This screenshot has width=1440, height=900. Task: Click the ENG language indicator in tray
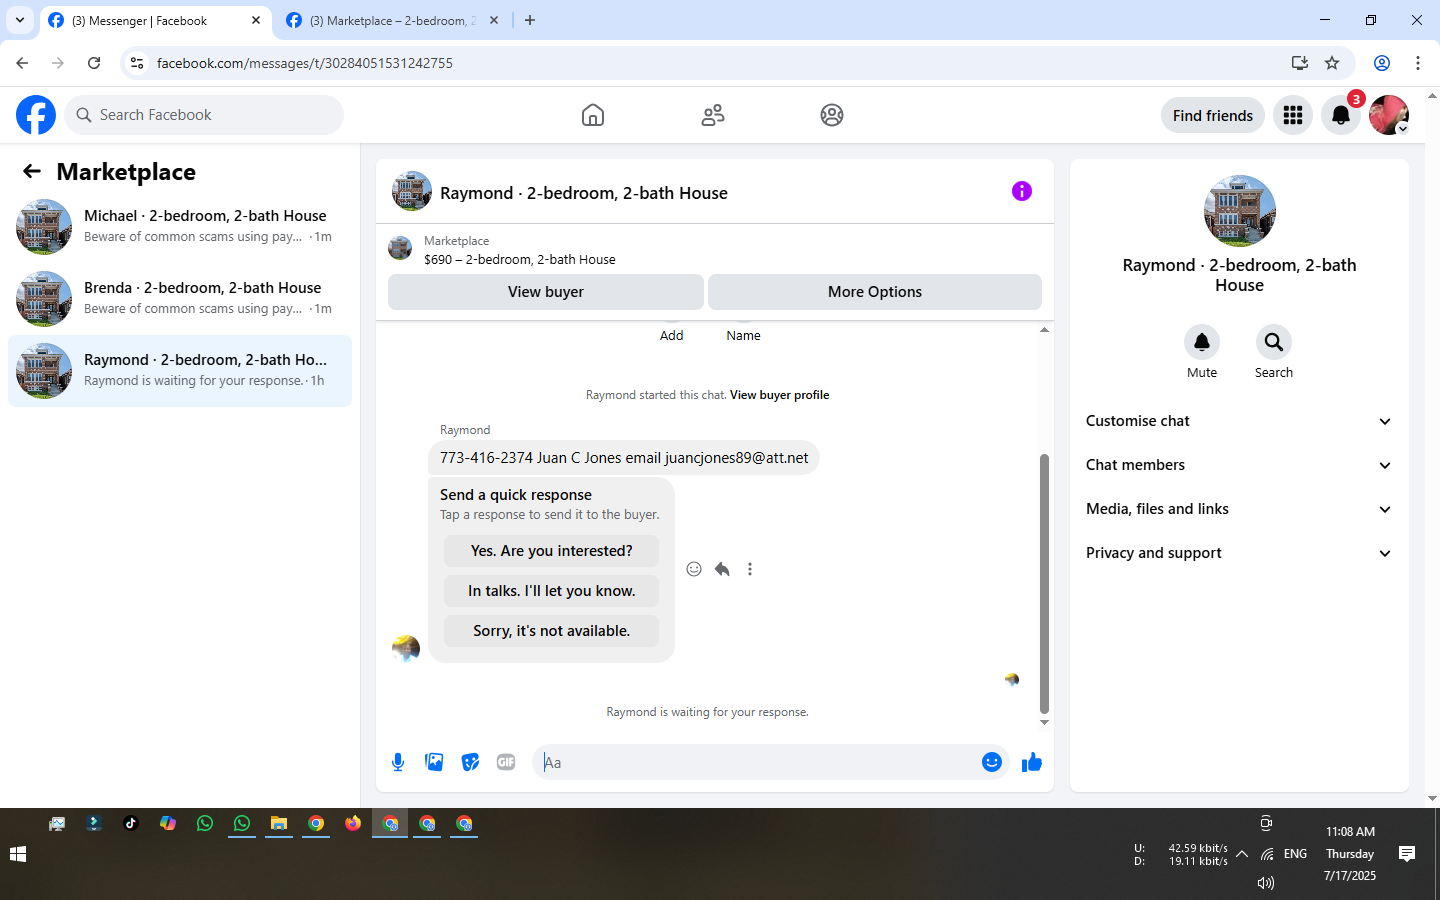coord(1295,854)
